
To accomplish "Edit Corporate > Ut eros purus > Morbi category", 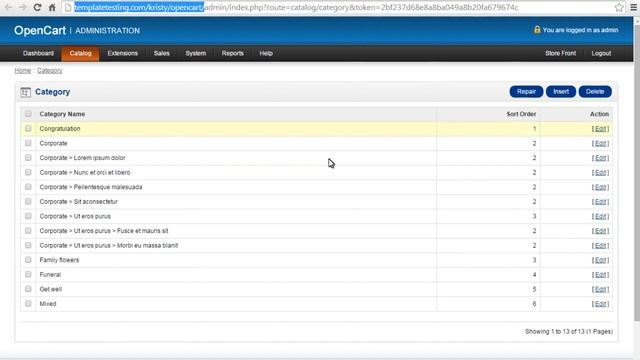I will (600, 246).
